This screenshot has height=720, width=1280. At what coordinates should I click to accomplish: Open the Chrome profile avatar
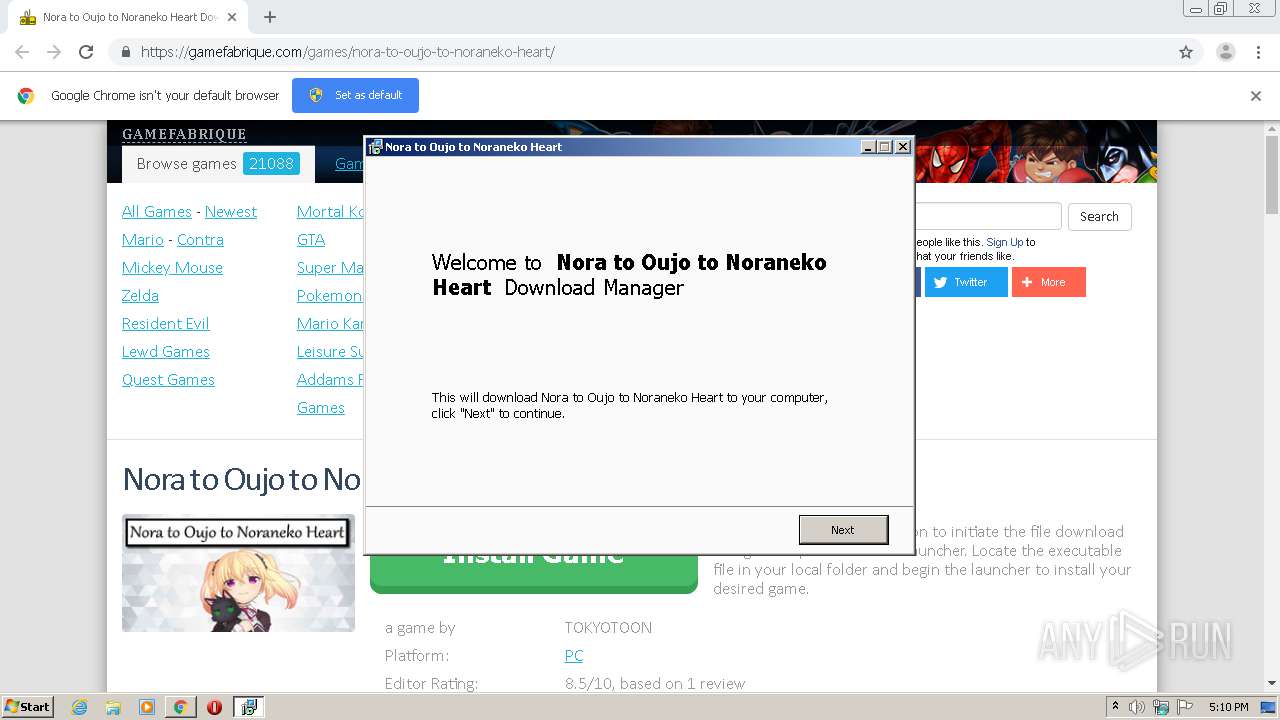tap(1225, 52)
